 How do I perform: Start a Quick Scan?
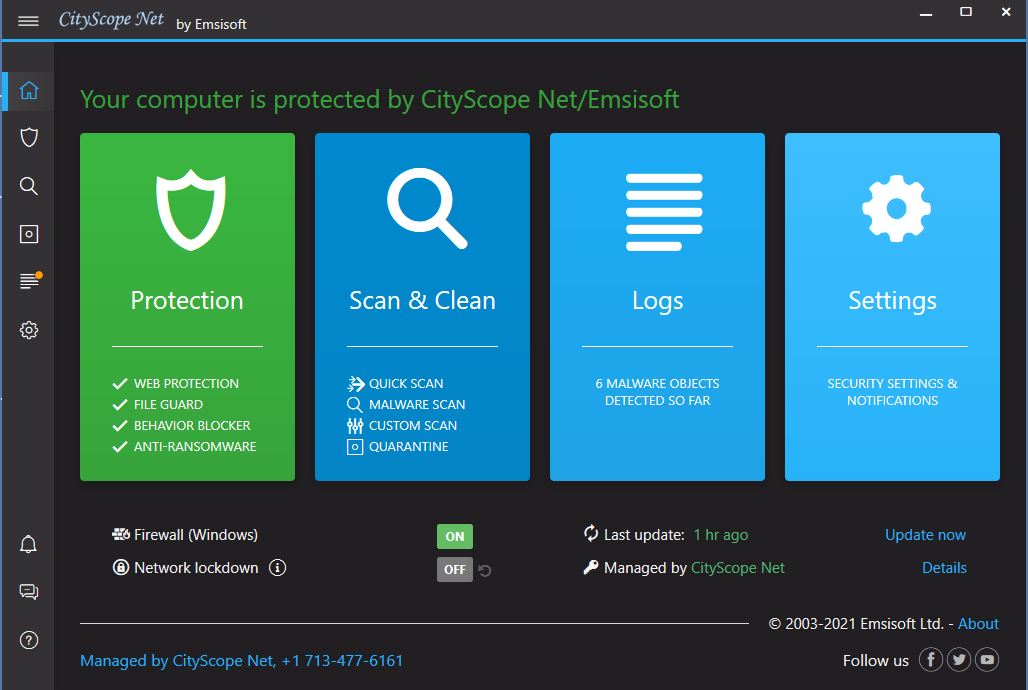(x=405, y=383)
